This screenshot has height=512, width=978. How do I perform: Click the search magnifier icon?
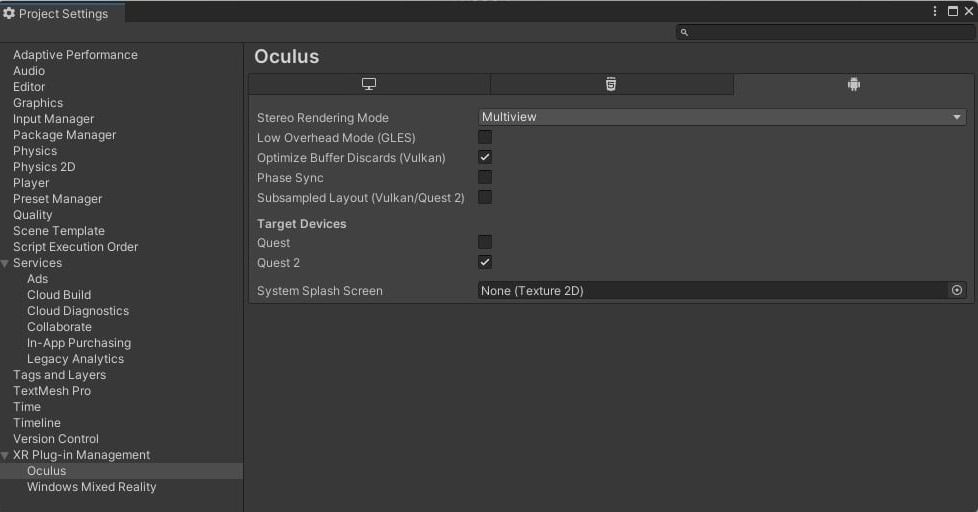click(684, 32)
